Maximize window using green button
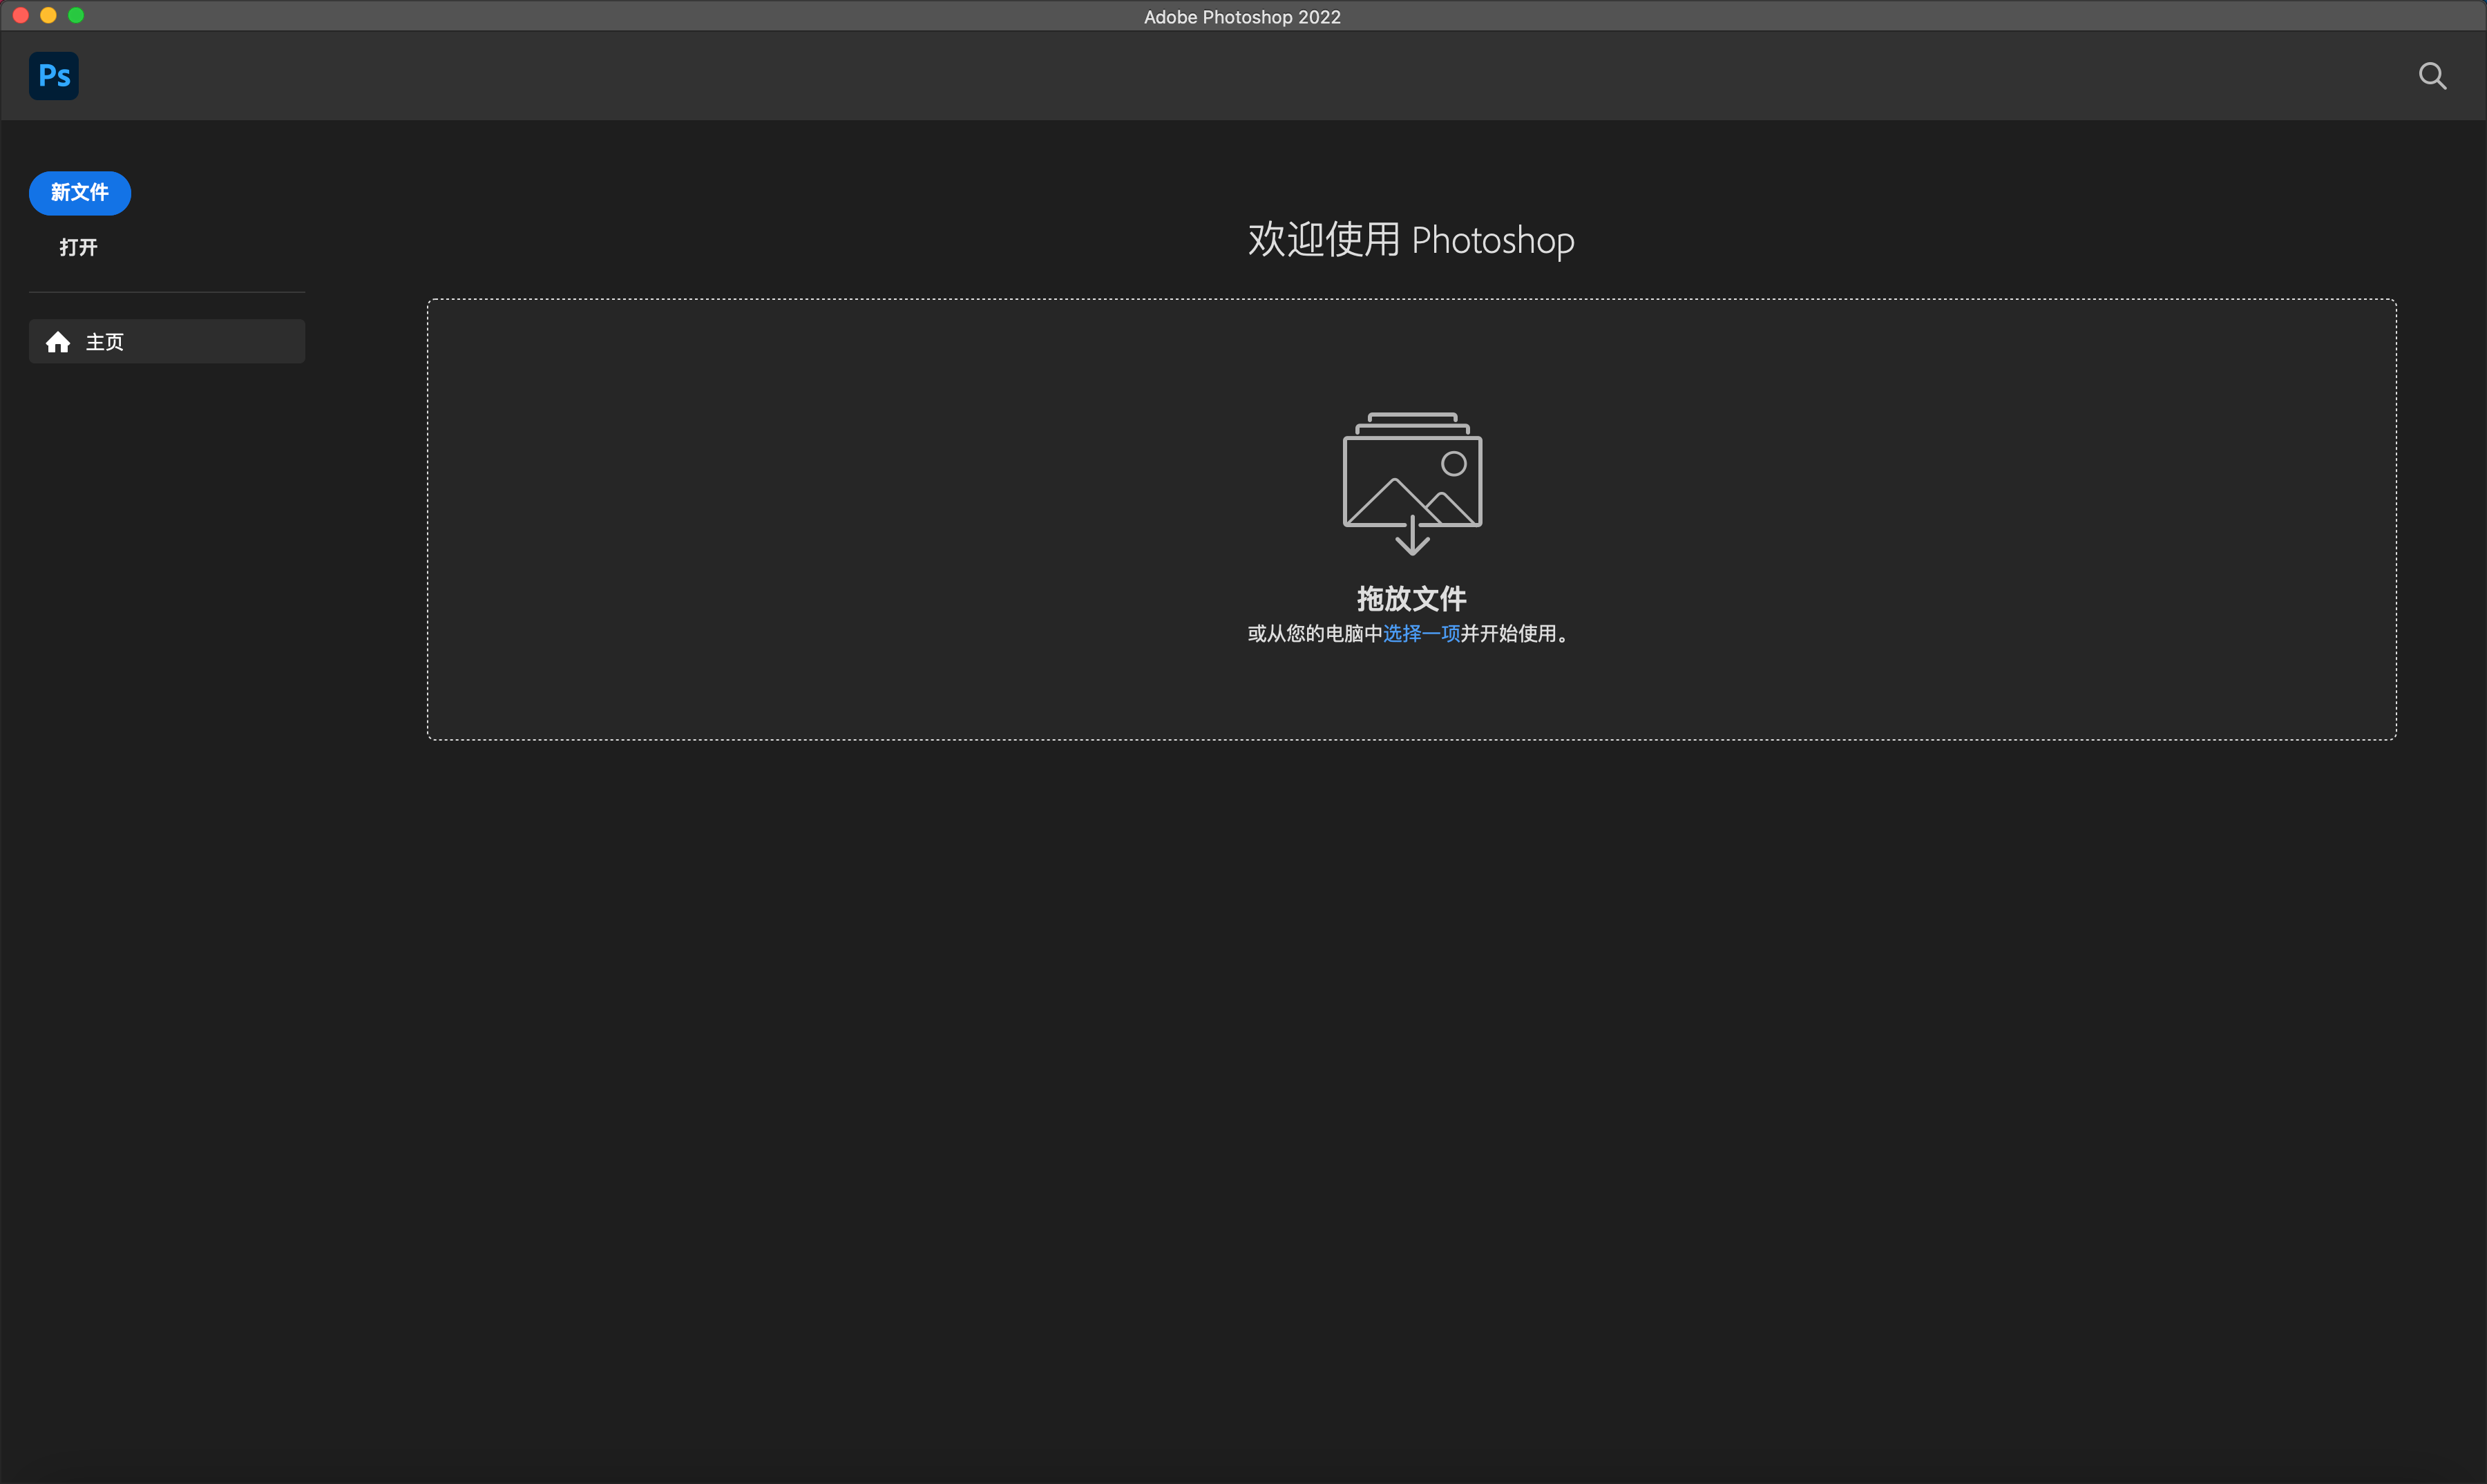 click(76, 15)
